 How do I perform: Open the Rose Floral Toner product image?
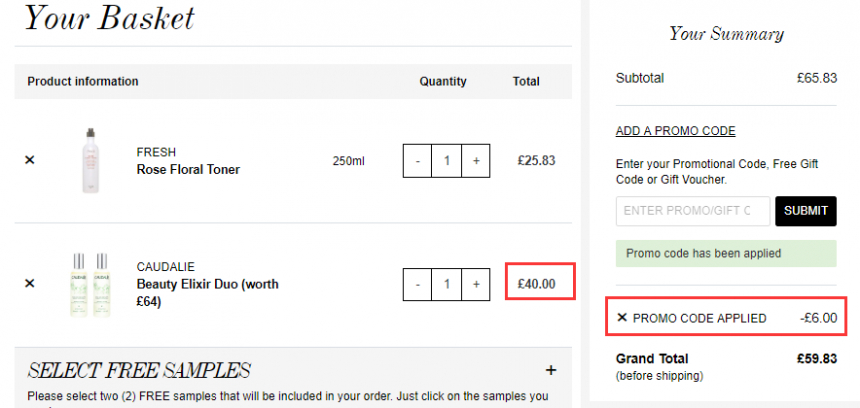tap(90, 161)
